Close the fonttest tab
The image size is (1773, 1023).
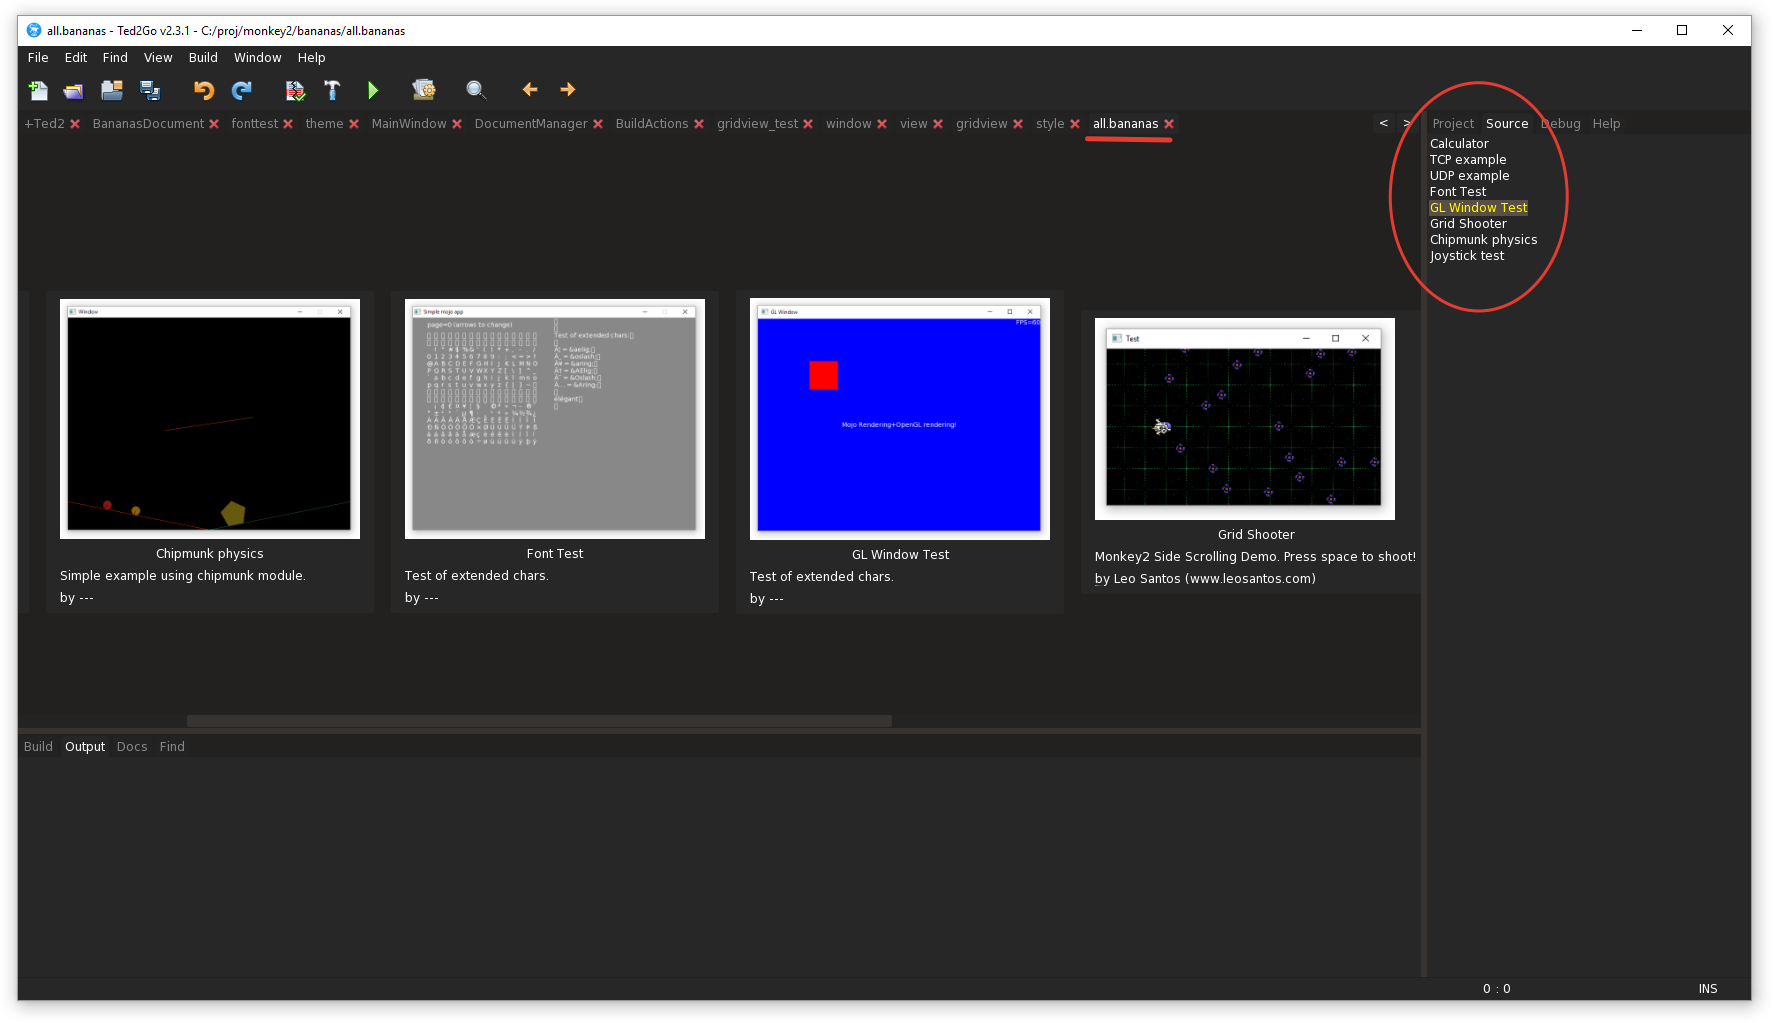coord(288,124)
